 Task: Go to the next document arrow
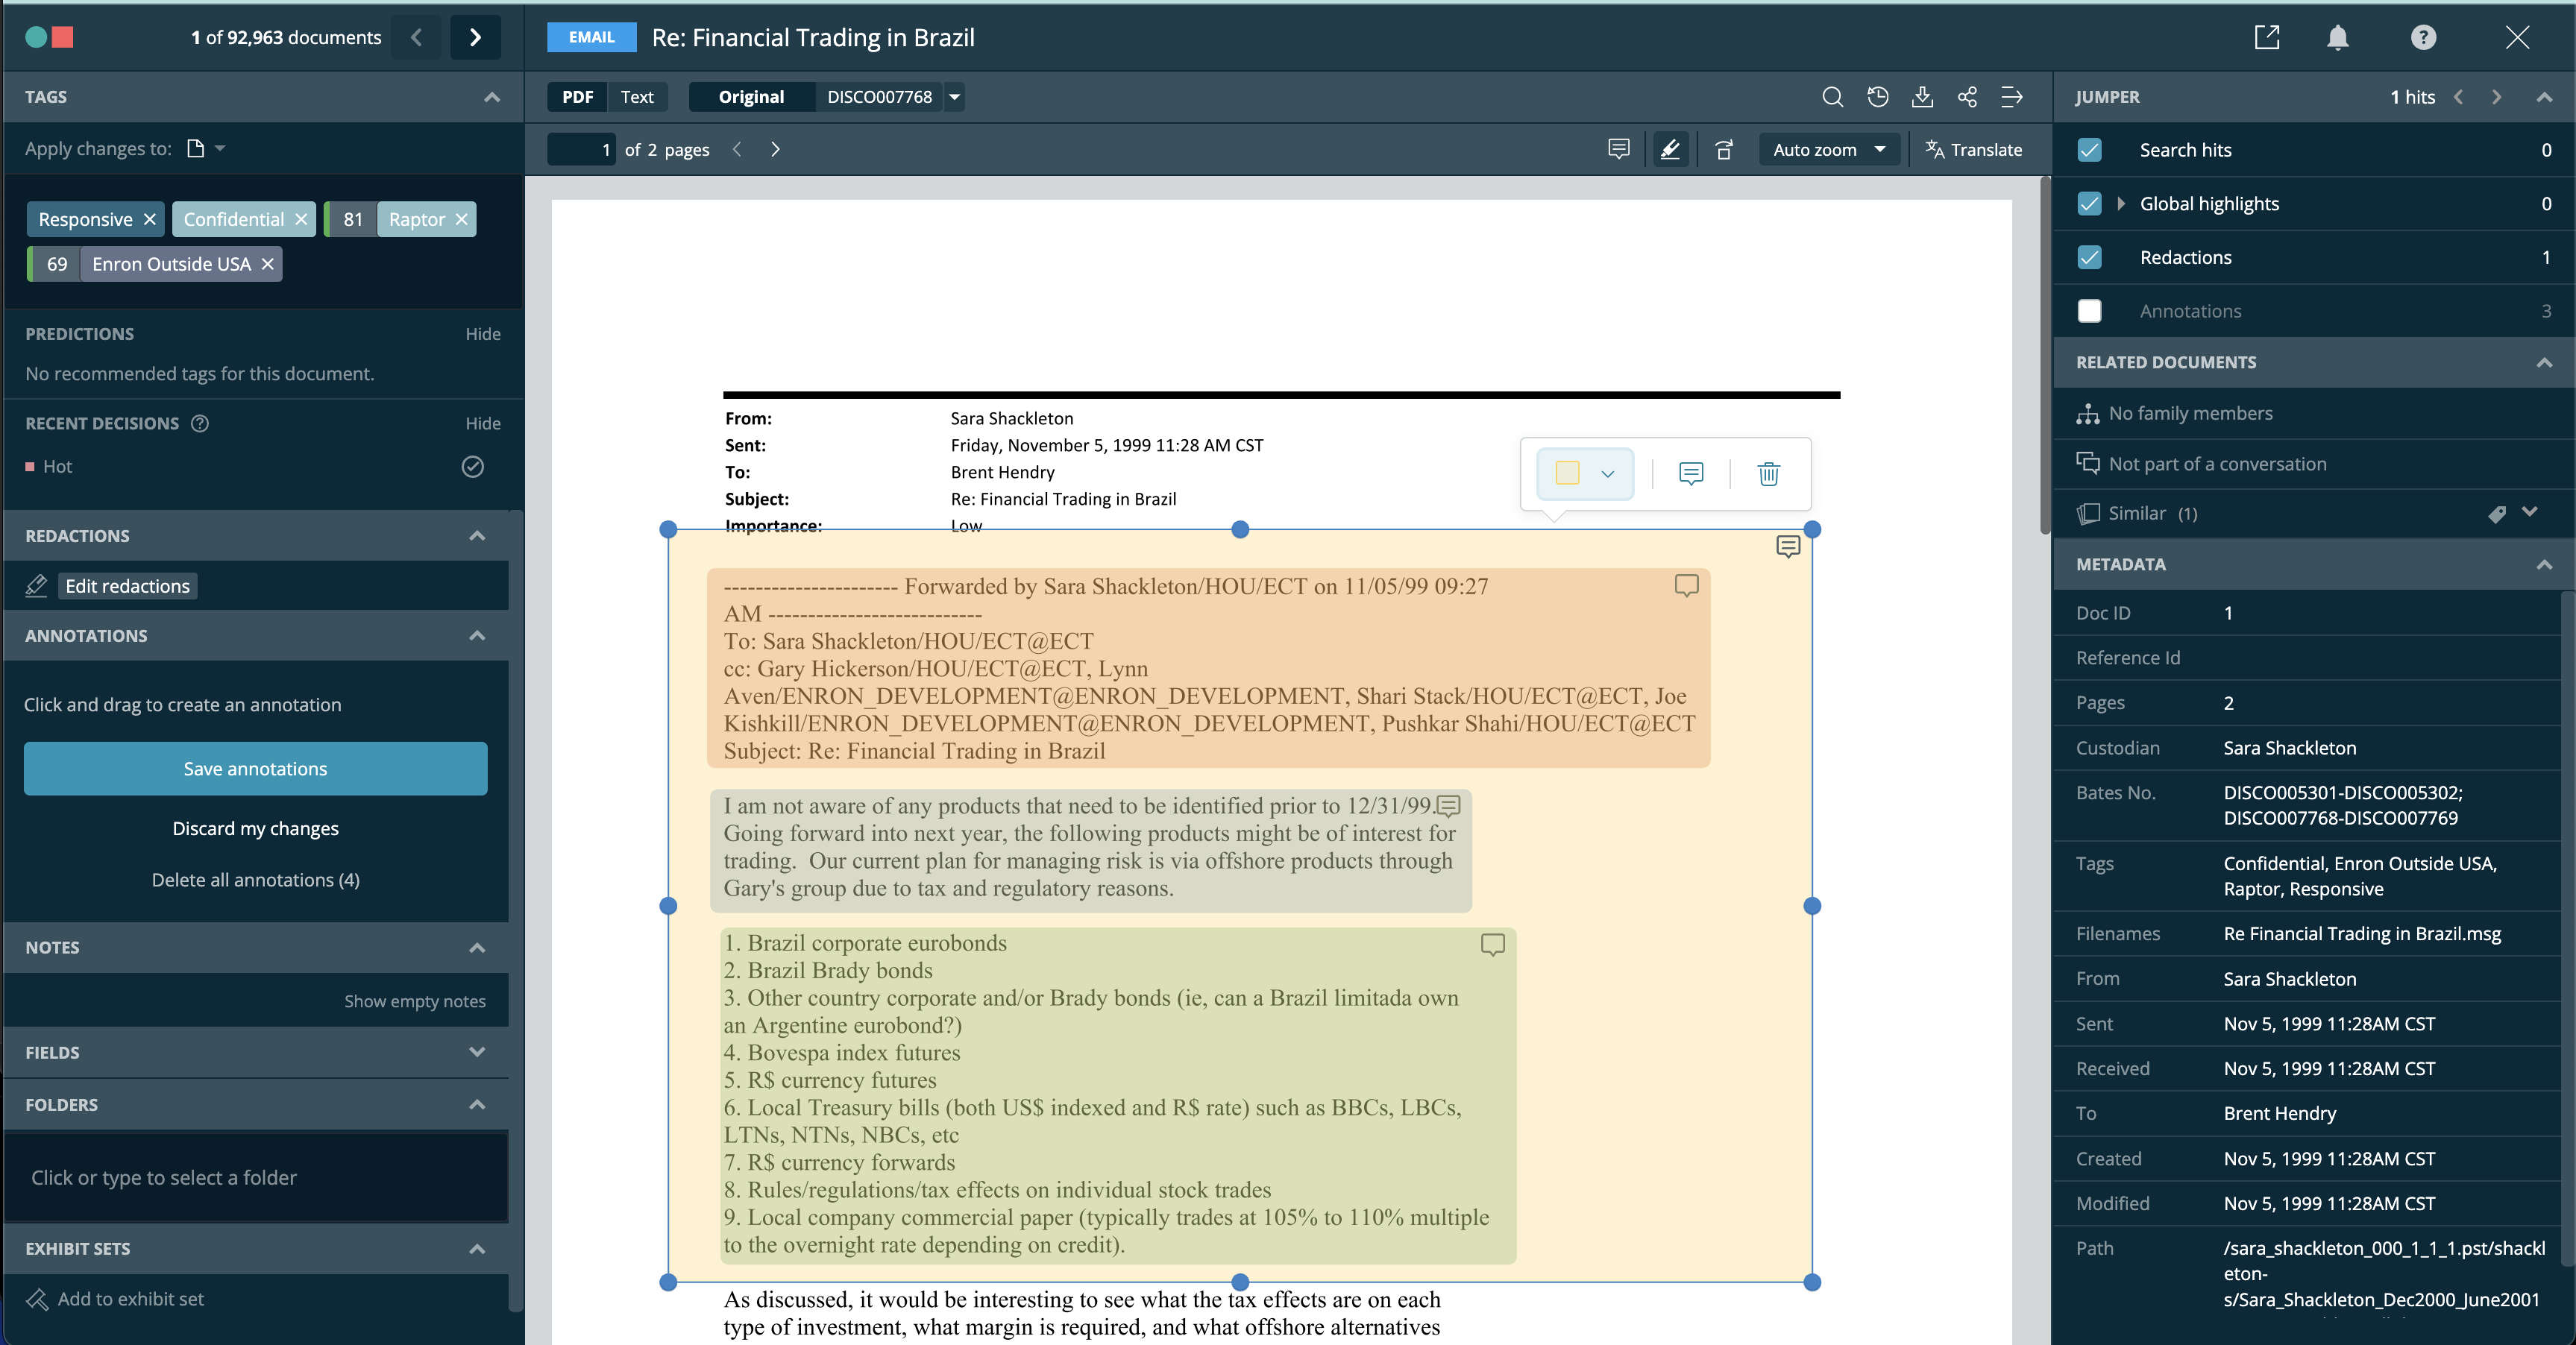point(475,37)
